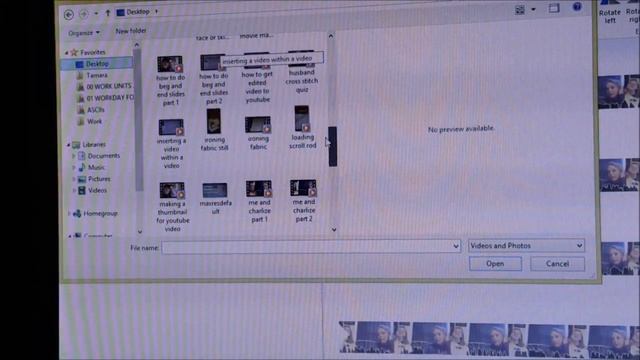Select the 'ironing fabric still' image
640x360 pixels.
pyautogui.click(x=214, y=130)
